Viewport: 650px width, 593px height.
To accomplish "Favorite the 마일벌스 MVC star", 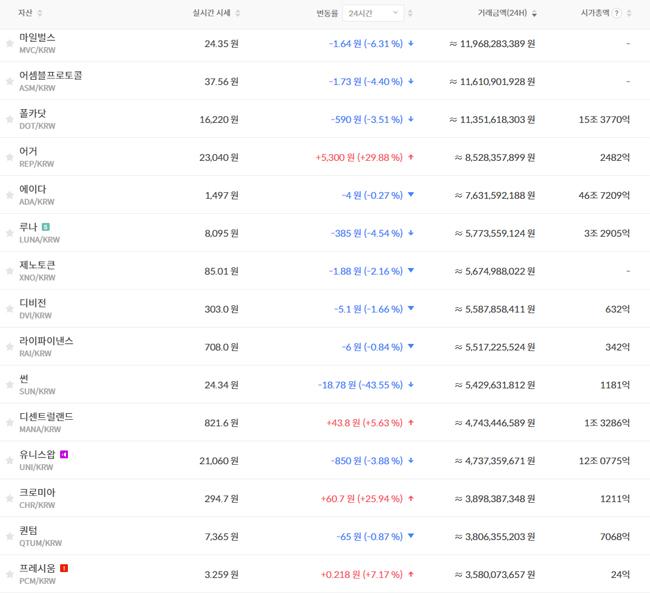I will (10, 44).
